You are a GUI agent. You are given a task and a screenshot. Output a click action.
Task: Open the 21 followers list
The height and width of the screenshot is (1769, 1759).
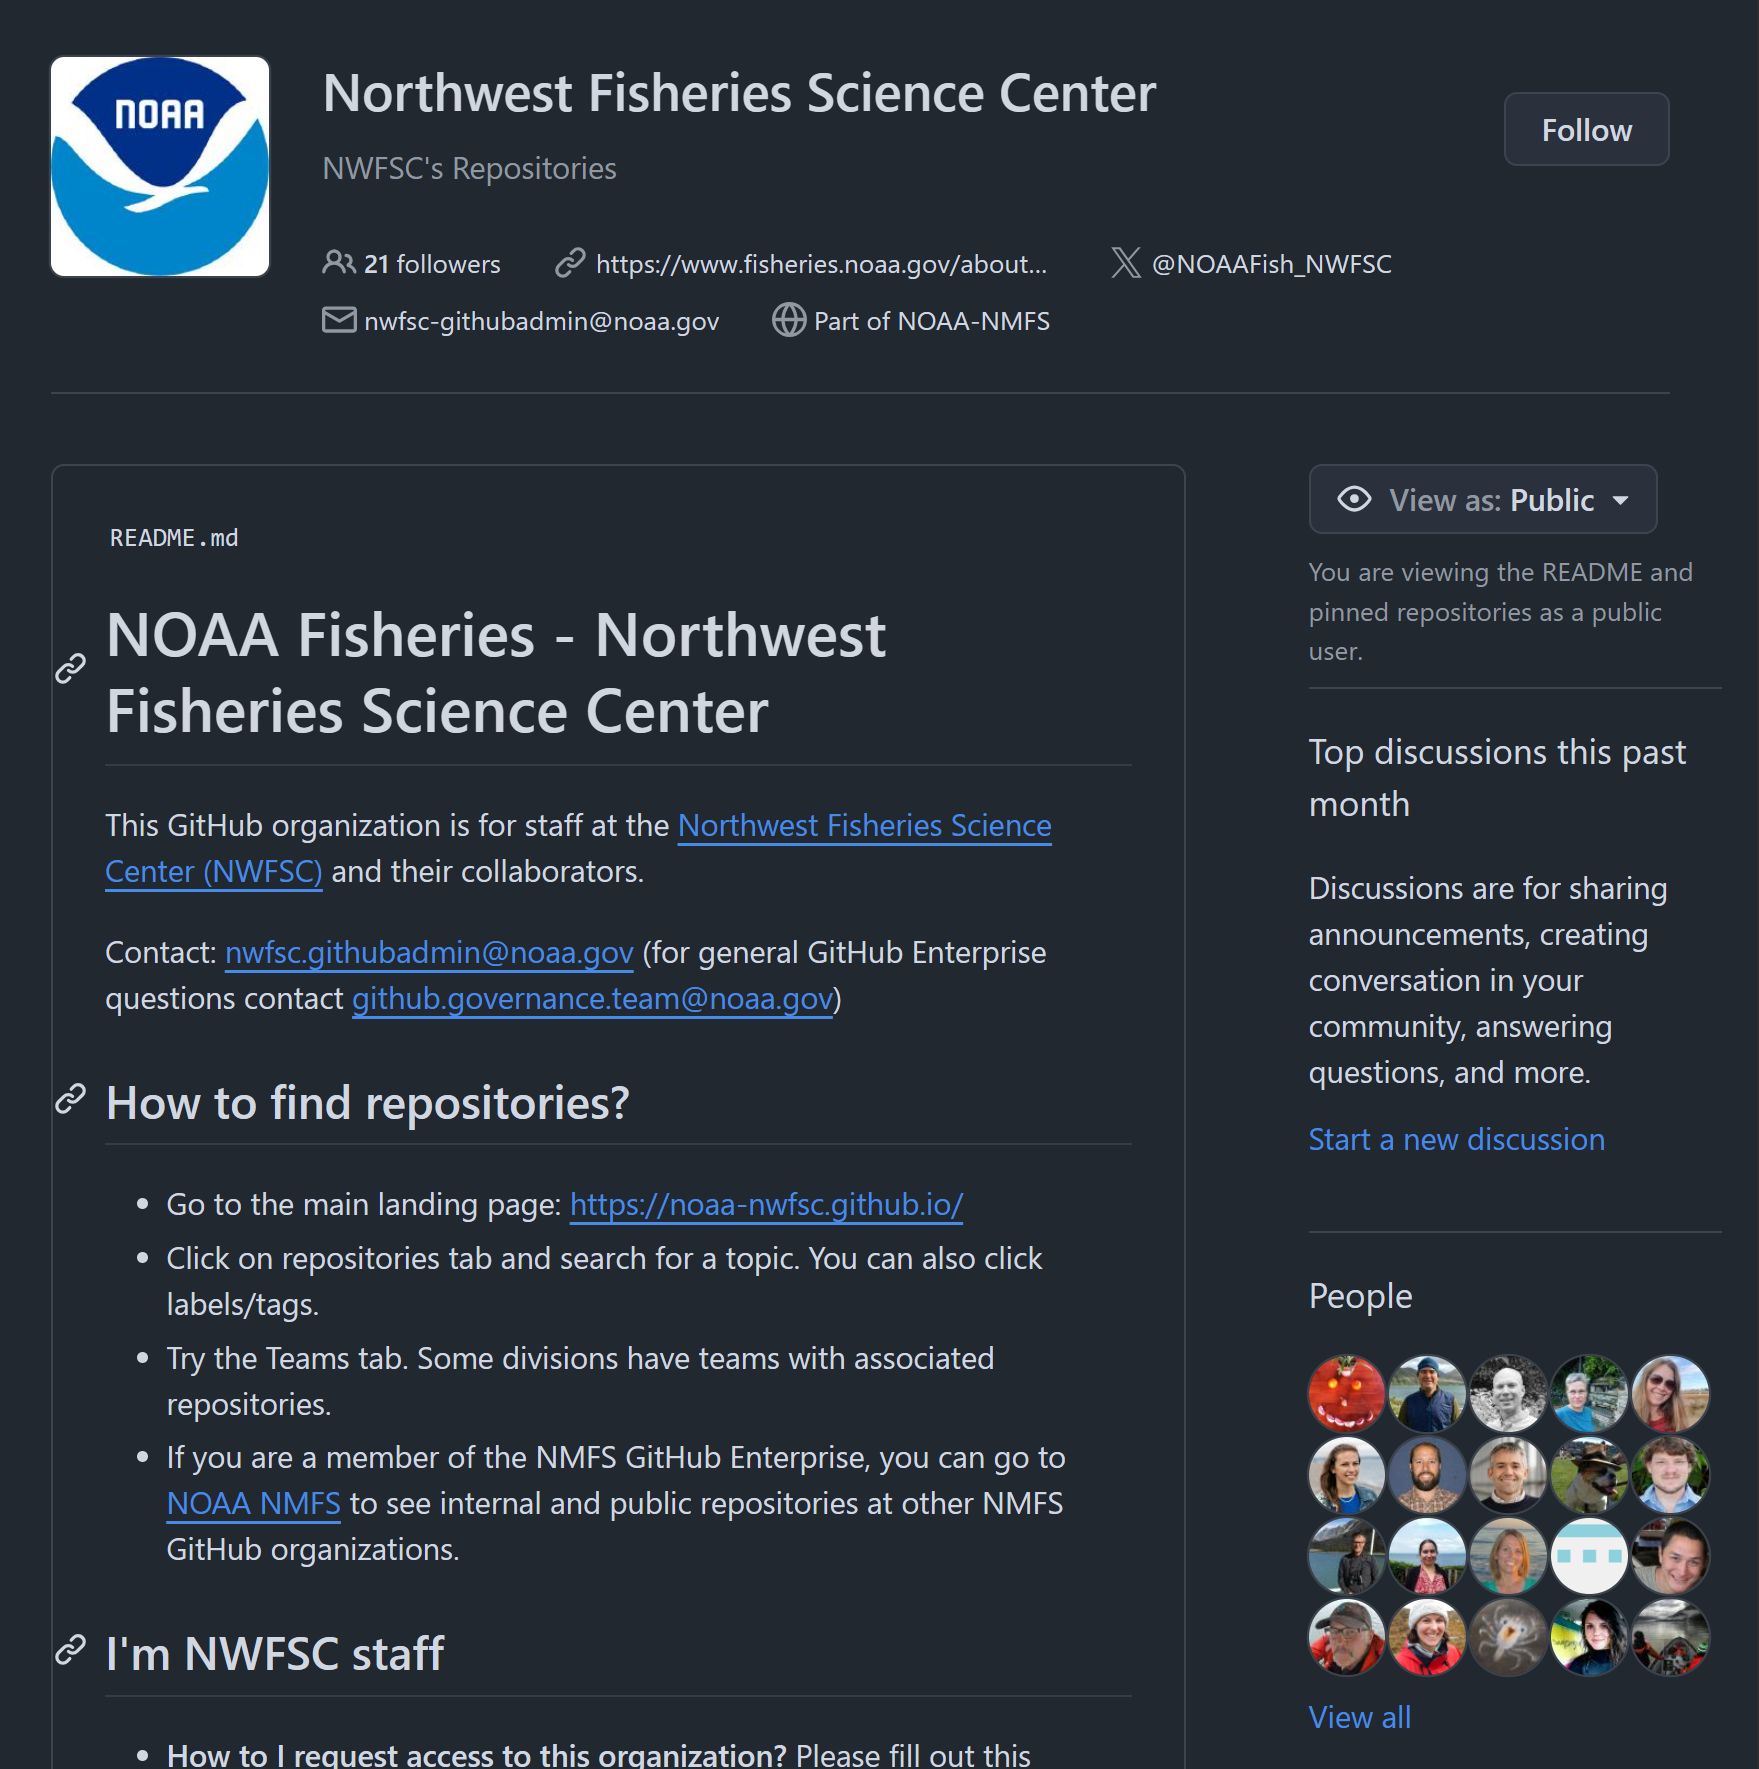(x=431, y=264)
